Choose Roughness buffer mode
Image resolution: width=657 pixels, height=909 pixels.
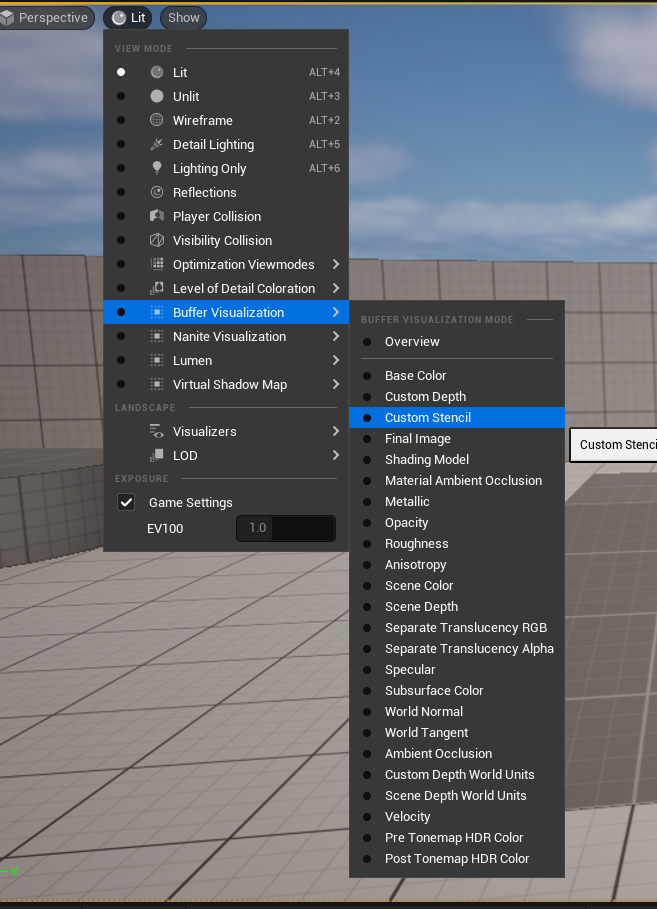click(x=457, y=544)
